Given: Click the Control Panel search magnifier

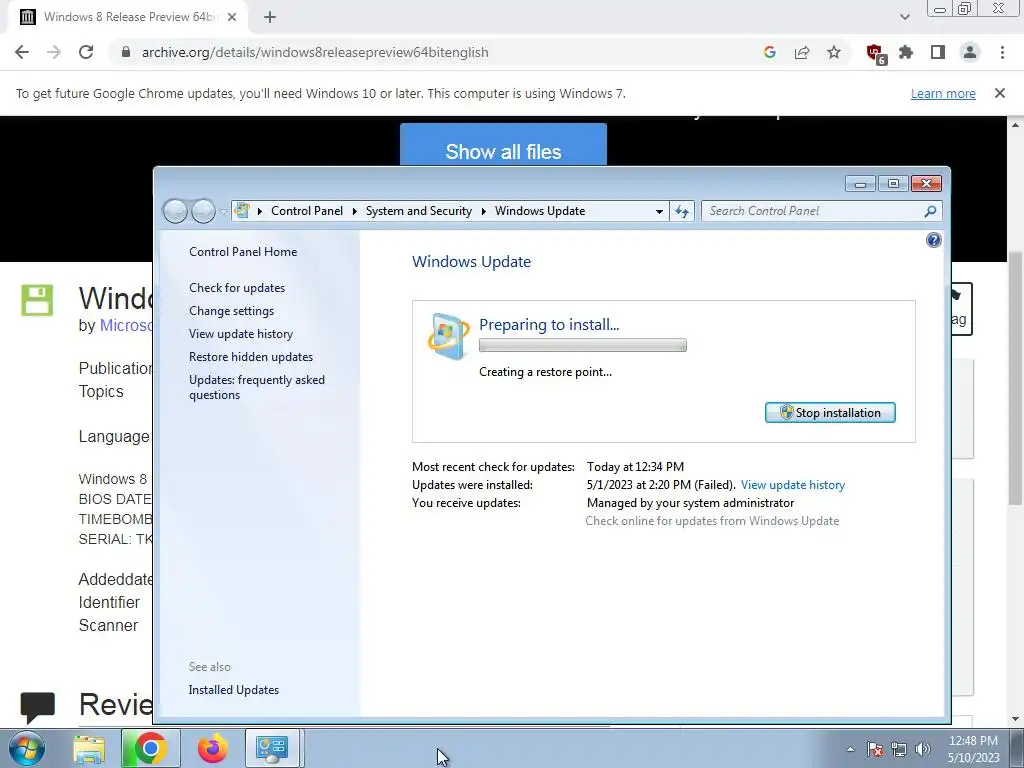Looking at the screenshot, I should click(x=930, y=211).
